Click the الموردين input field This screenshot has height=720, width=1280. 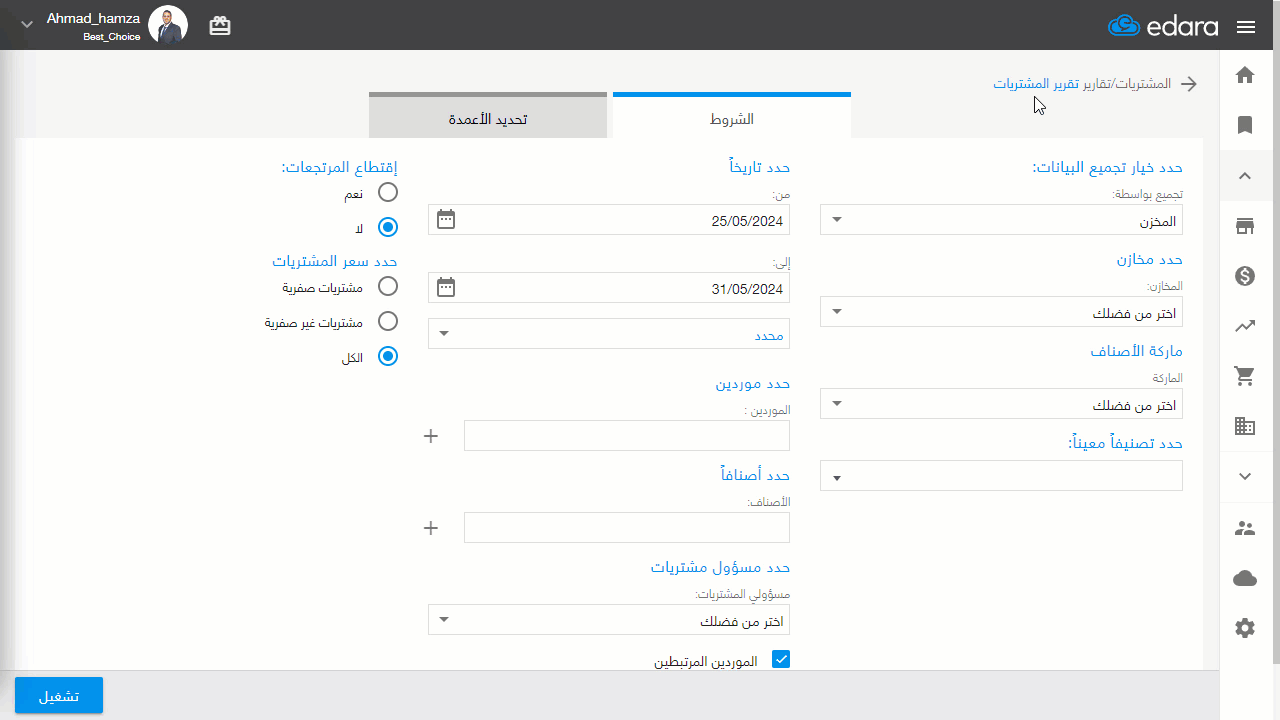tap(627, 436)
